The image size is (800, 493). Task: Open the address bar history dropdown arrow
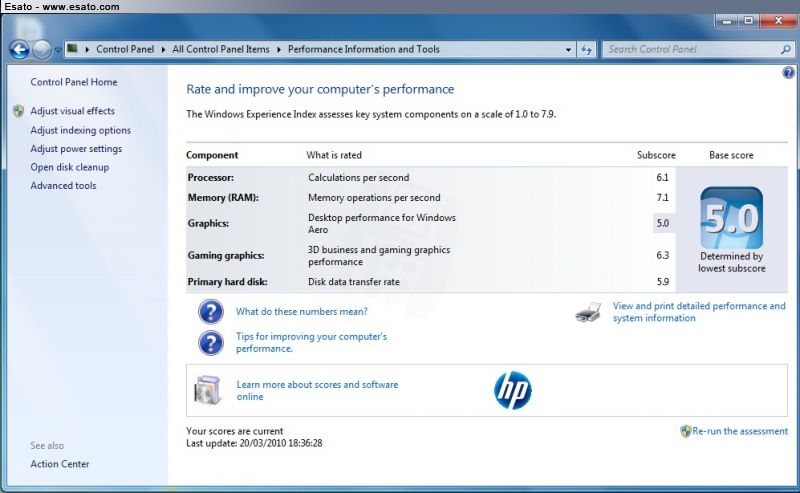click(568, 50)
